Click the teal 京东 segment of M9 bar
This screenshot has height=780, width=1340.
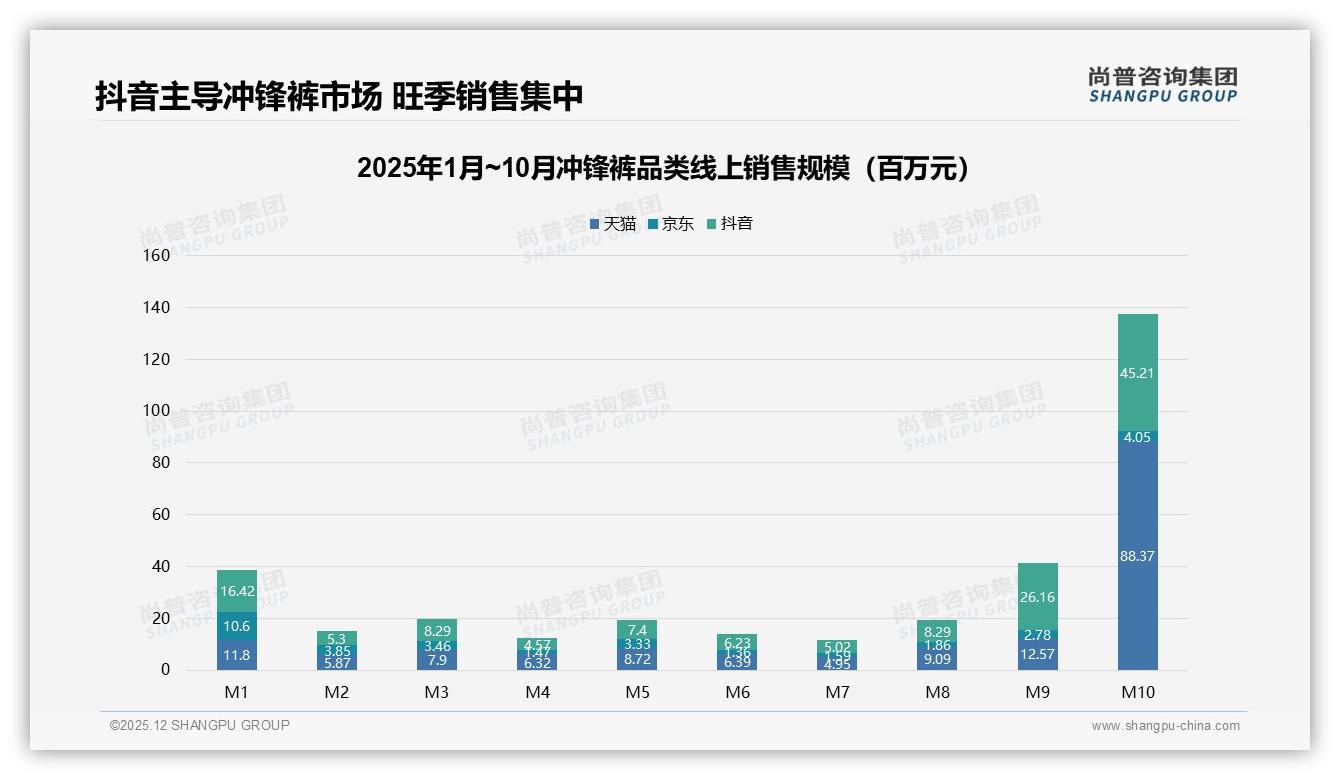click(x=1038, y=634)
